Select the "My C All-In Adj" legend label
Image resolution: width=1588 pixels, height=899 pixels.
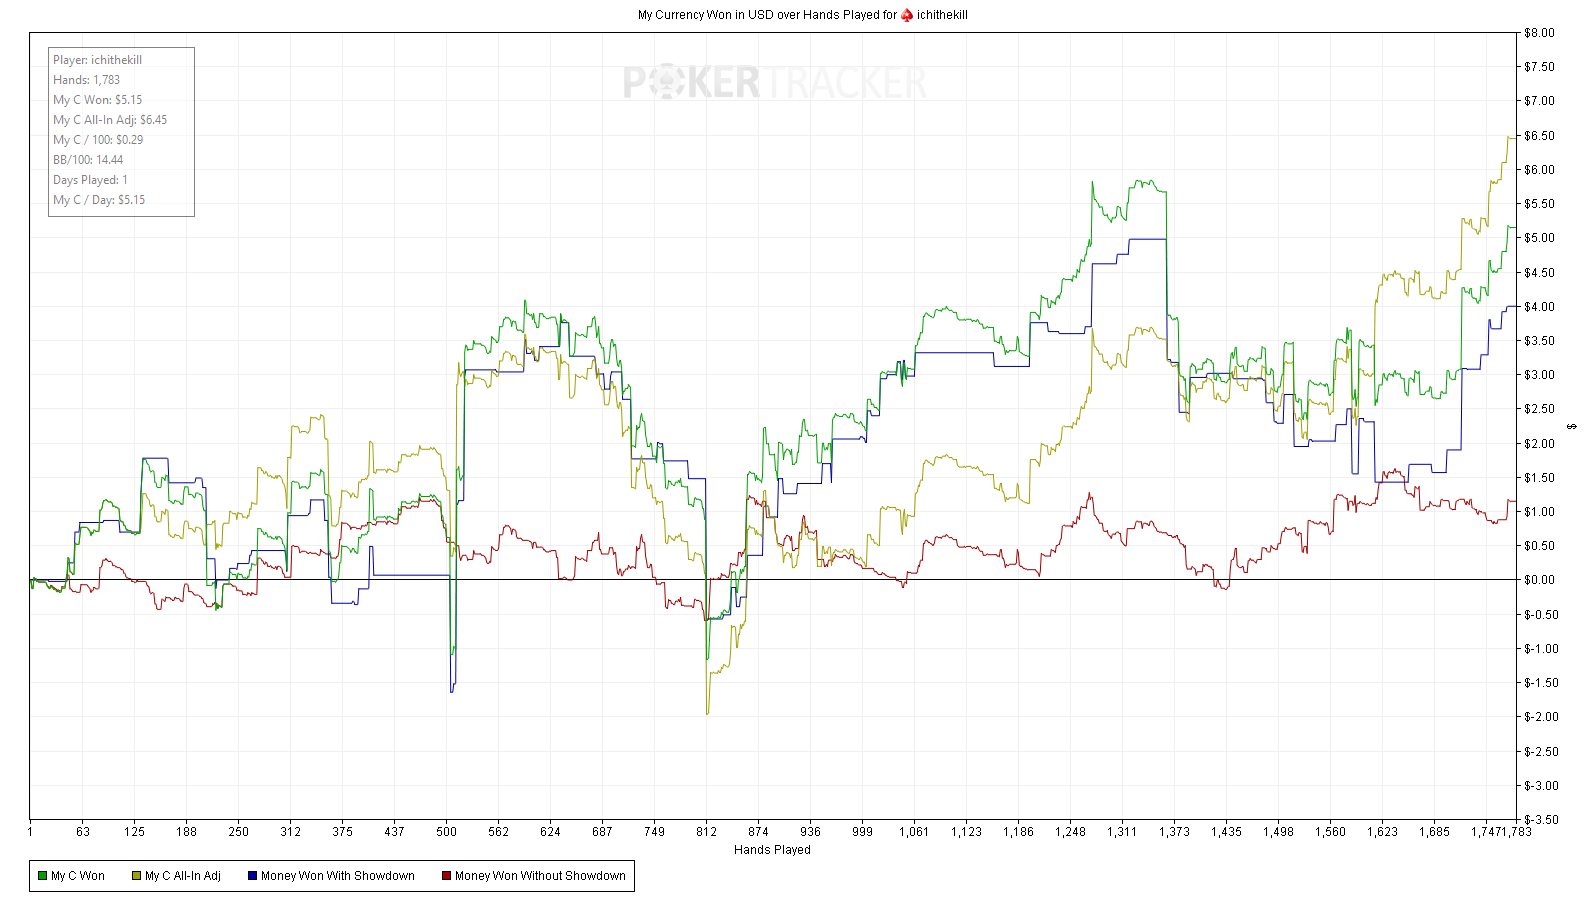(x=183, y=876)
